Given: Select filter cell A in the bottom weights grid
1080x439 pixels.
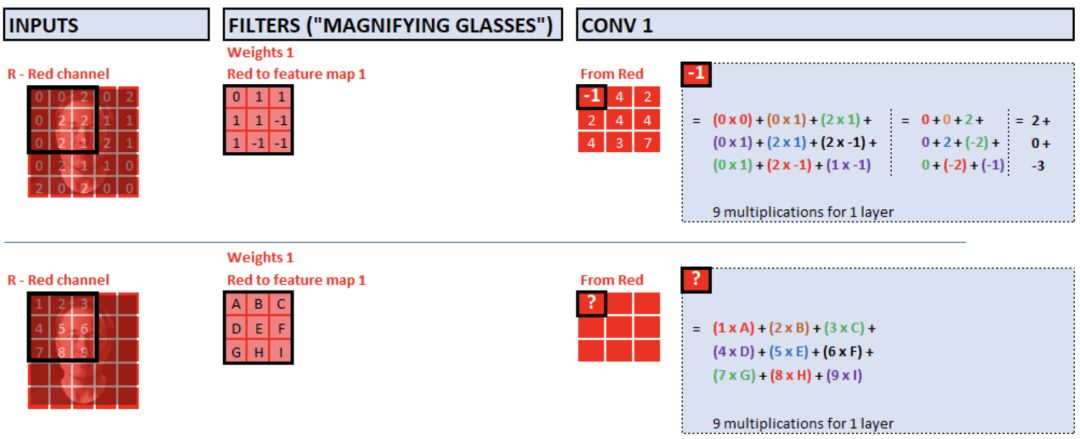Looking at the screenshot, I should [236, 304].
